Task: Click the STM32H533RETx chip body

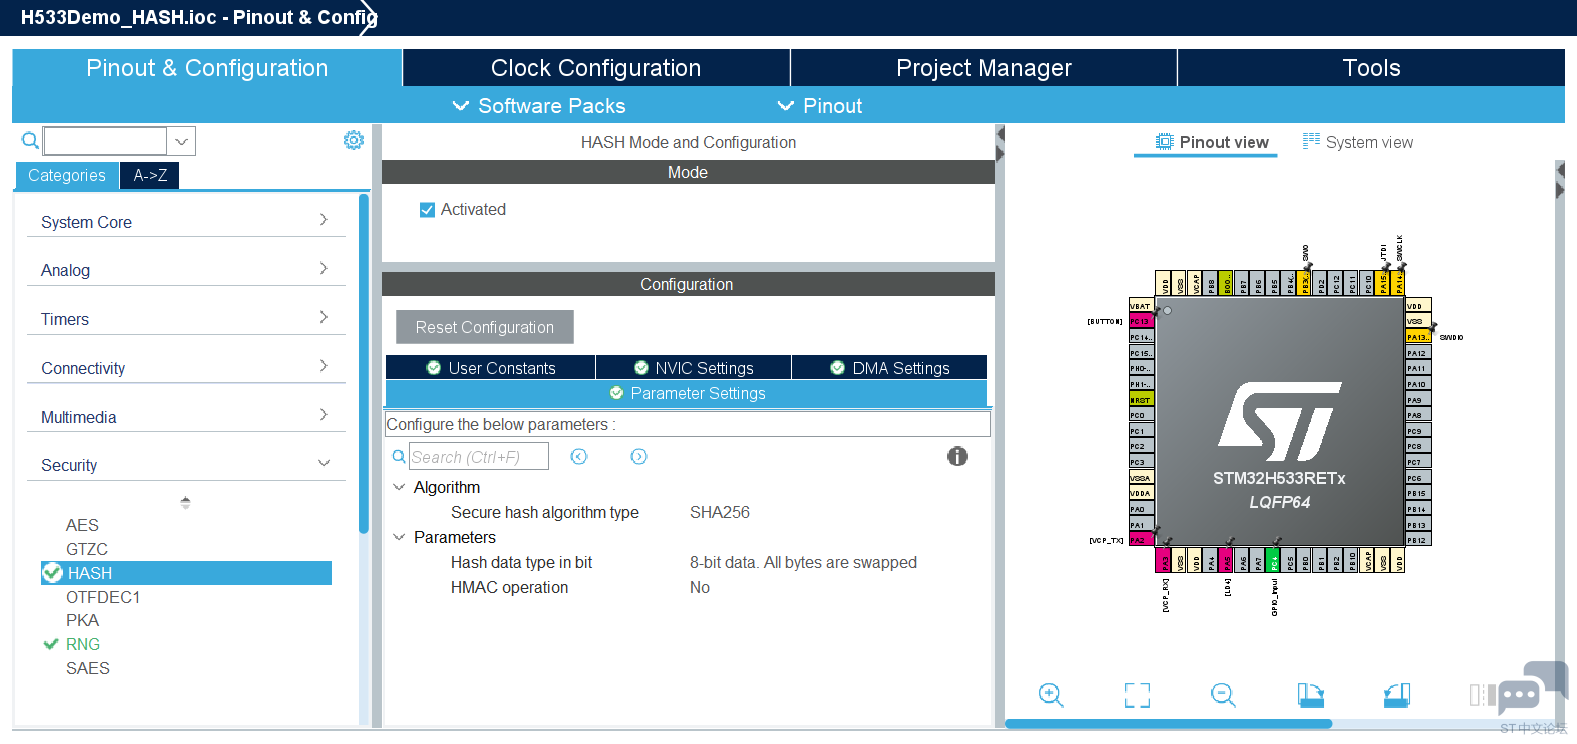Action: pos(1279,421)
